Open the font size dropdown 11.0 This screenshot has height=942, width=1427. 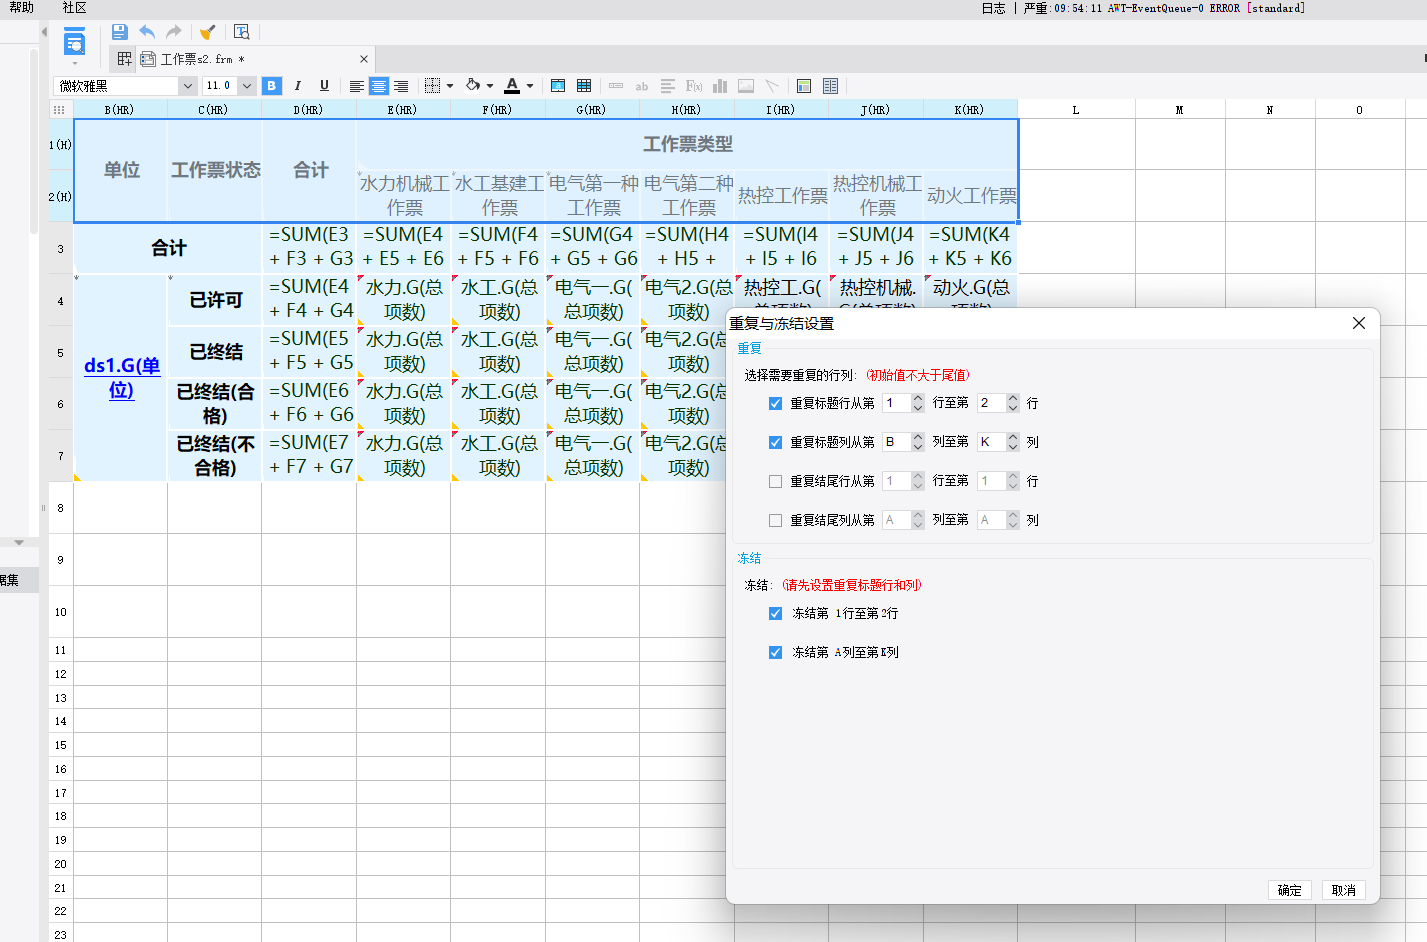(246, 86)
